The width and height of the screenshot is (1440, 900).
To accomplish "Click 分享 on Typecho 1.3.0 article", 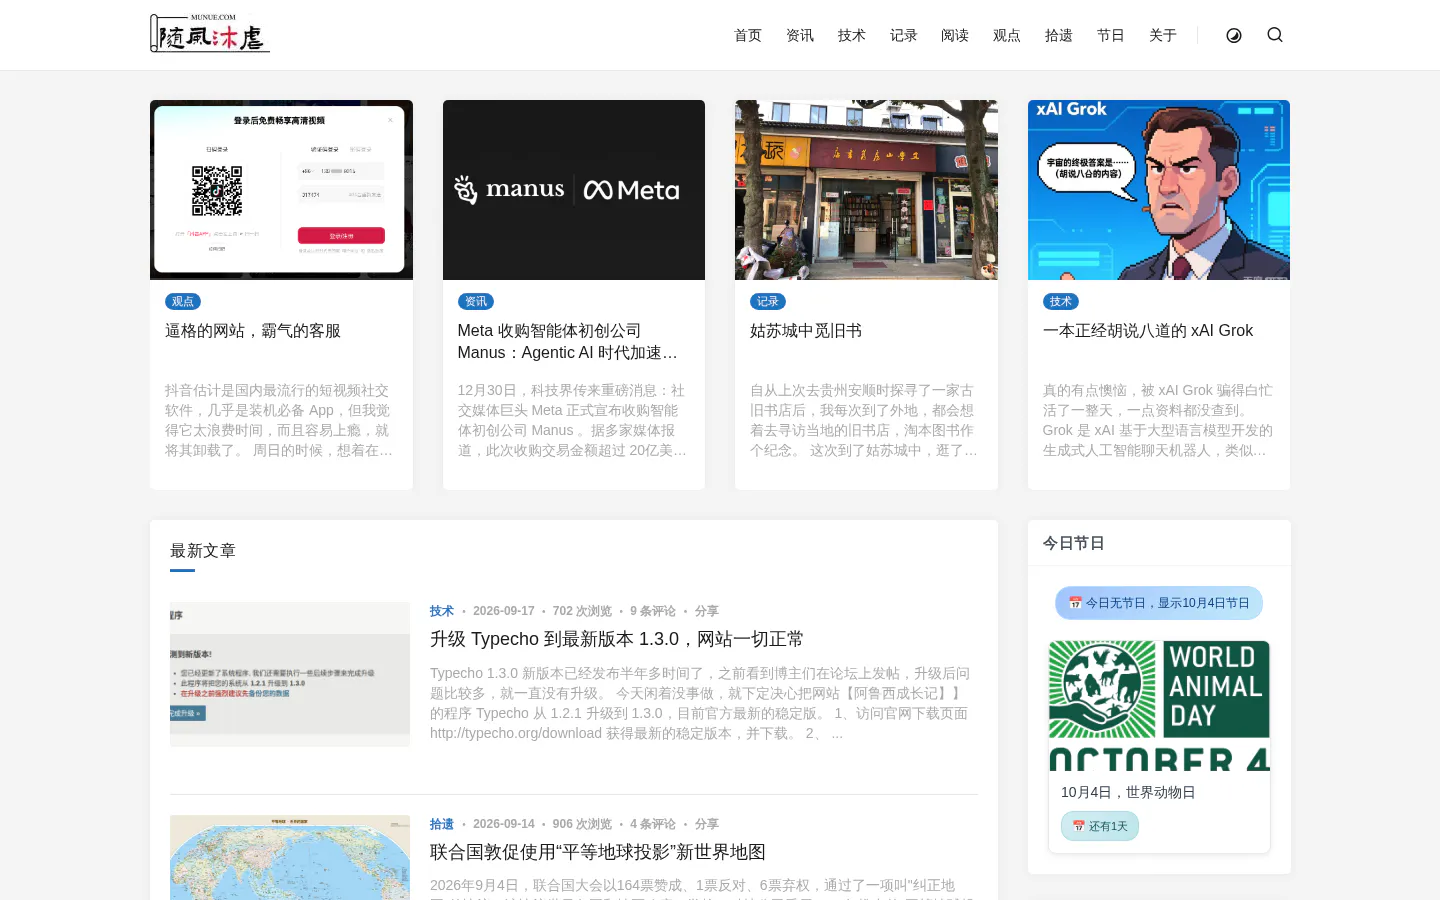I will click(707, 611).
